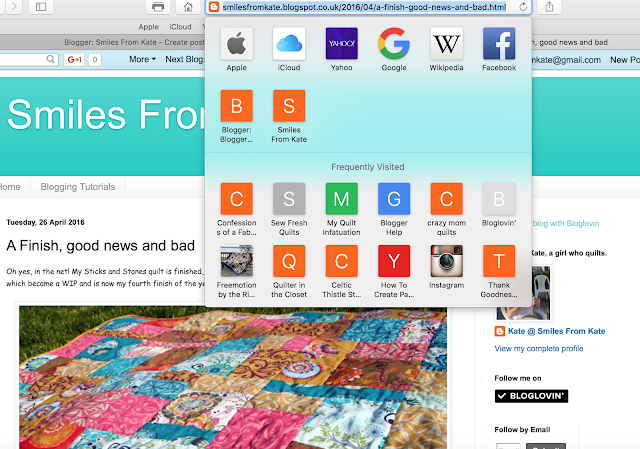Open the Smiles From Kate favorite tile
The image size is (640, 449).
(289, 106)
